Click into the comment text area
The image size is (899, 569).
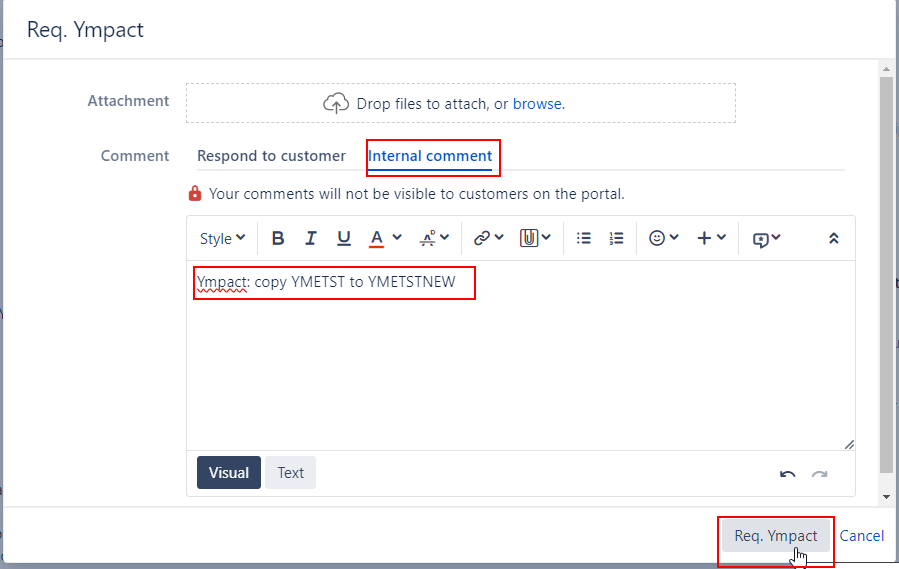(521, 356)
